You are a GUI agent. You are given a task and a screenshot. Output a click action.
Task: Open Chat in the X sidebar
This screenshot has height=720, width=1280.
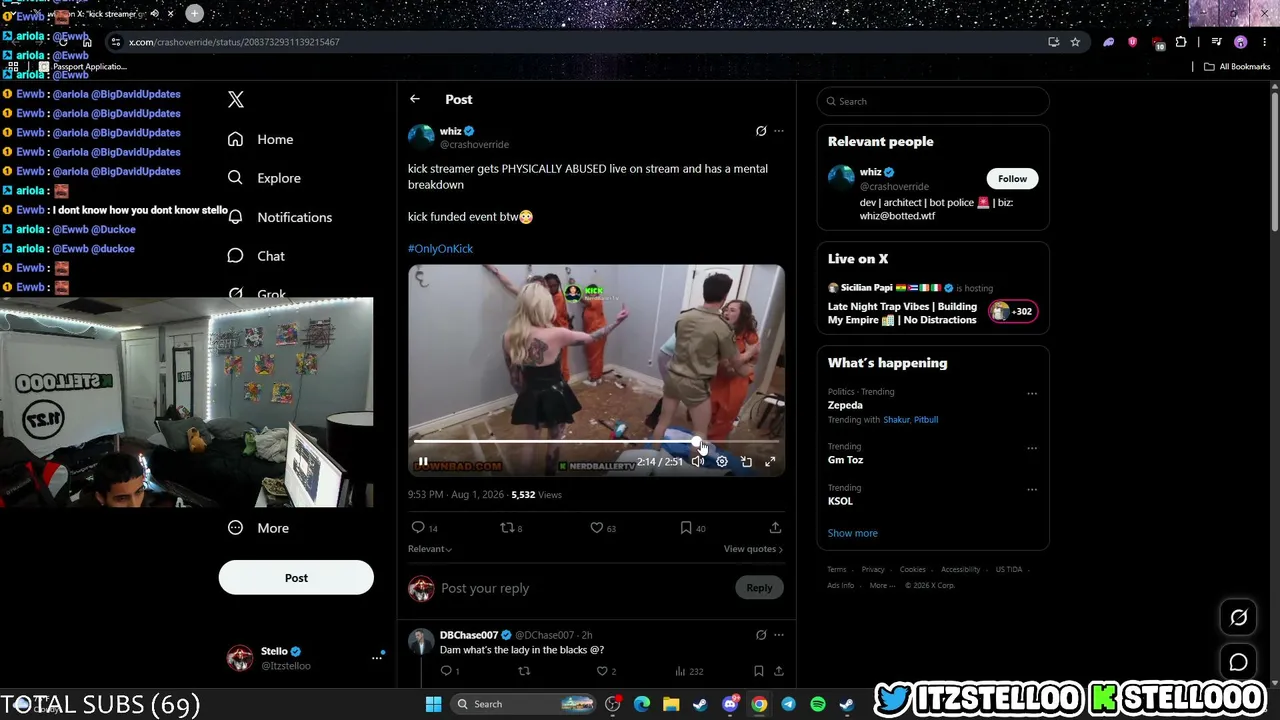pos(256,256)
